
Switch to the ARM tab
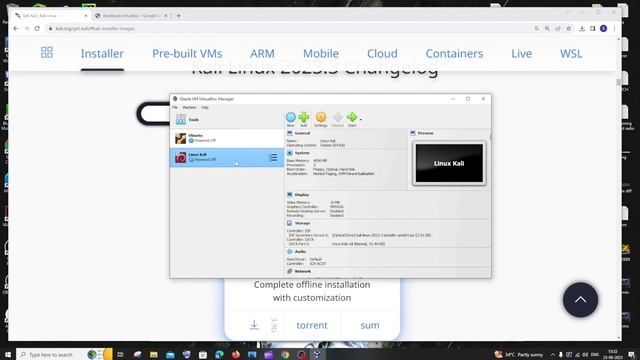(x=262, y=53)
